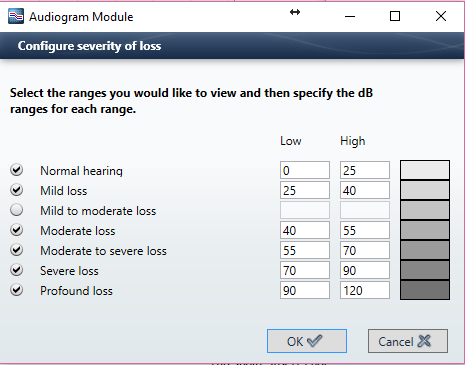Screen dimensions: 465x365
Task: Click the Profound loss High field
Action: [365, 290]
